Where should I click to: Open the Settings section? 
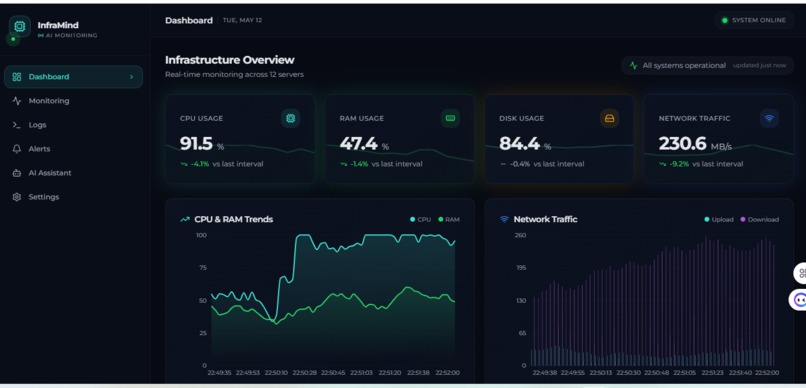point(74,197)
